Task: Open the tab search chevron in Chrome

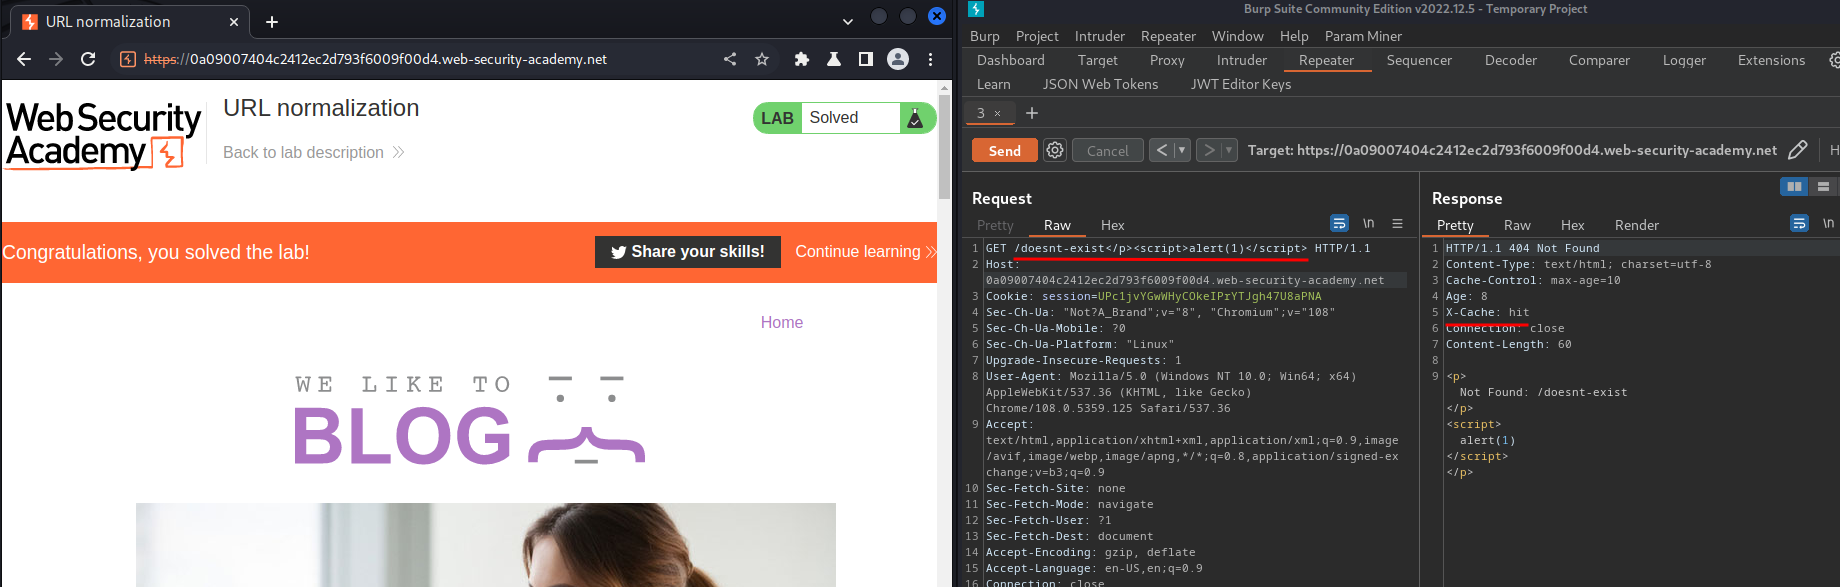Action: (848, 21)
